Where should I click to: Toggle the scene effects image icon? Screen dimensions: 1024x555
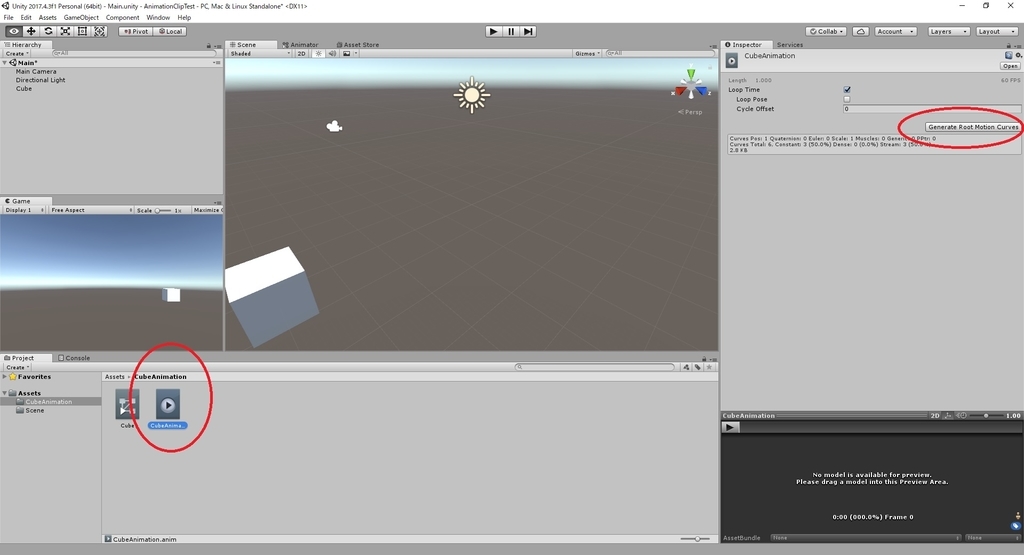tap(347, 54)
